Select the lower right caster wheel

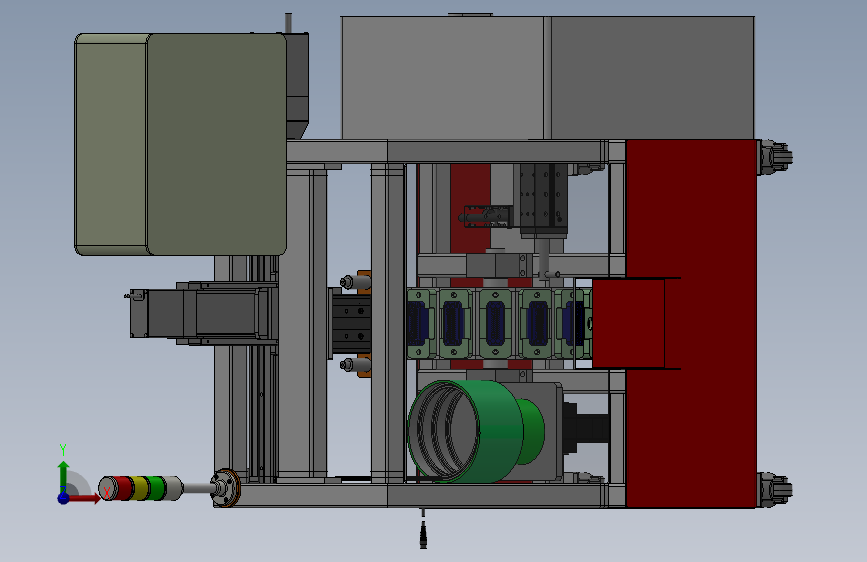[775, 490]
